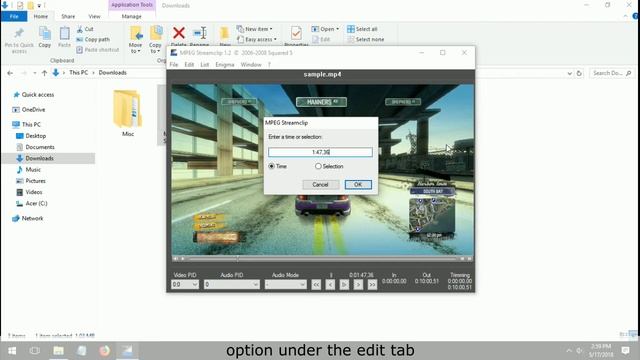Open the Open dropdown in ribbon

coord(325,29)
